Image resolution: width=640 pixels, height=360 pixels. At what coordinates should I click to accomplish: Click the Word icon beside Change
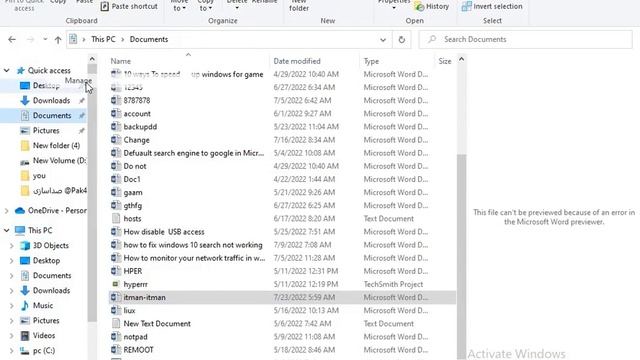116,140
